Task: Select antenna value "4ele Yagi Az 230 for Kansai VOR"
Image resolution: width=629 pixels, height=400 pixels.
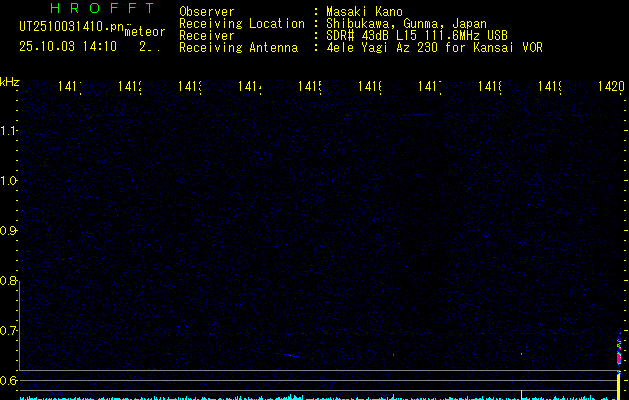Action: 434,48
